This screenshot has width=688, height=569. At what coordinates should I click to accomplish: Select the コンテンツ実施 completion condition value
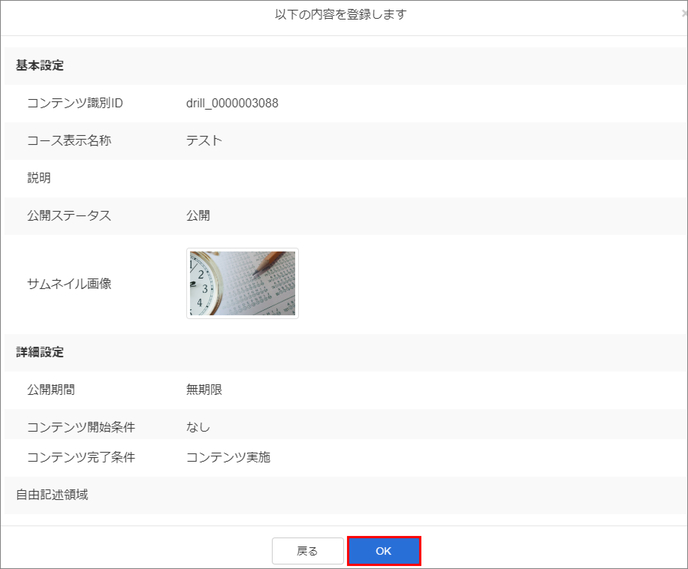(228, 457)
